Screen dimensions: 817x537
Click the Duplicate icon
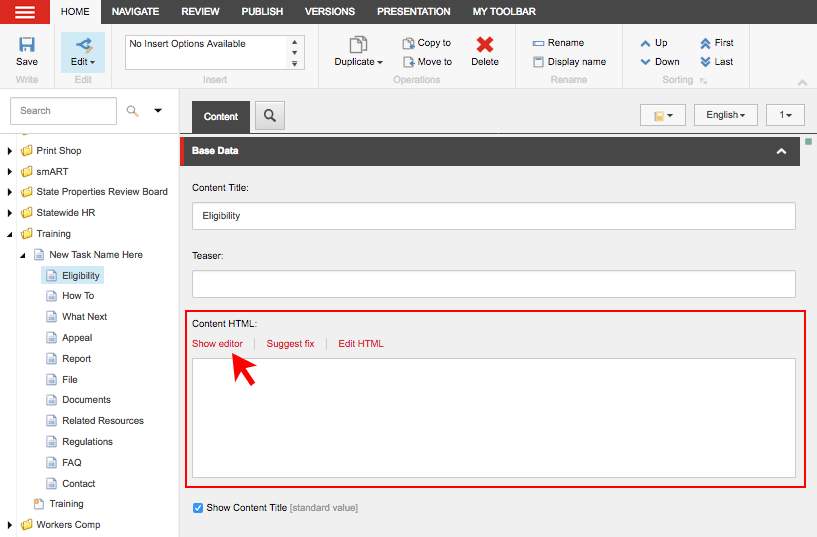358,45
